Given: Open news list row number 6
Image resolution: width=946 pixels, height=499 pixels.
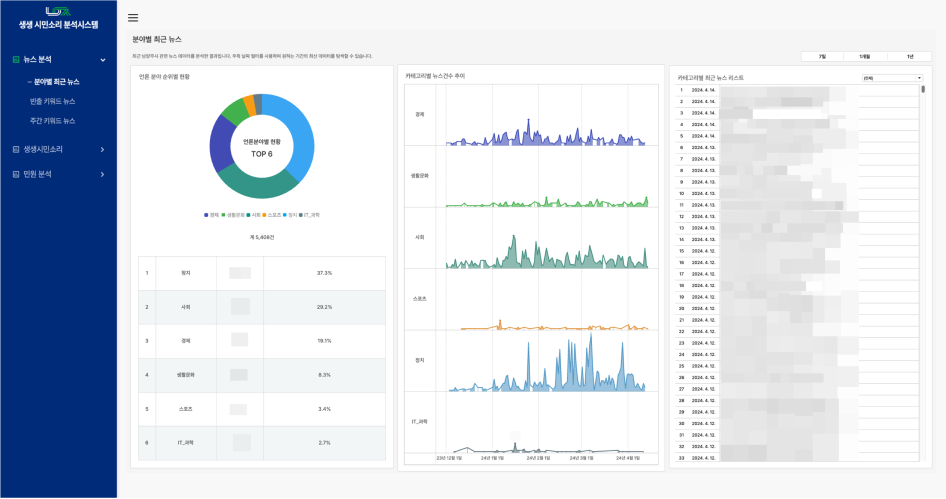Looking at the screenshot, I should pos(797,147).
